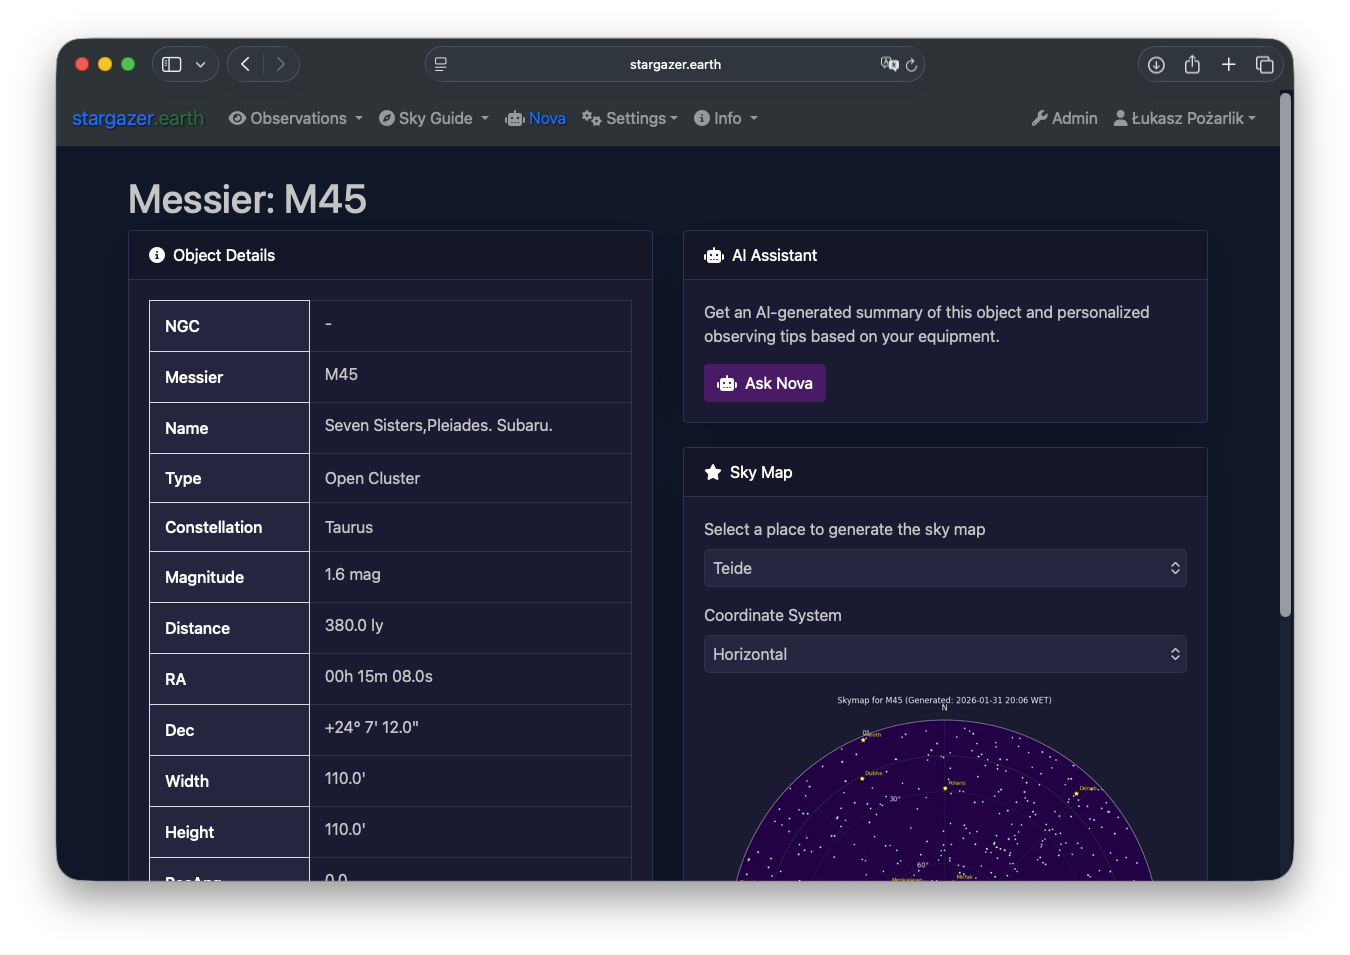Click the gears icon beside Settings
Screen dimensions: 1350x955
point(592,118)
